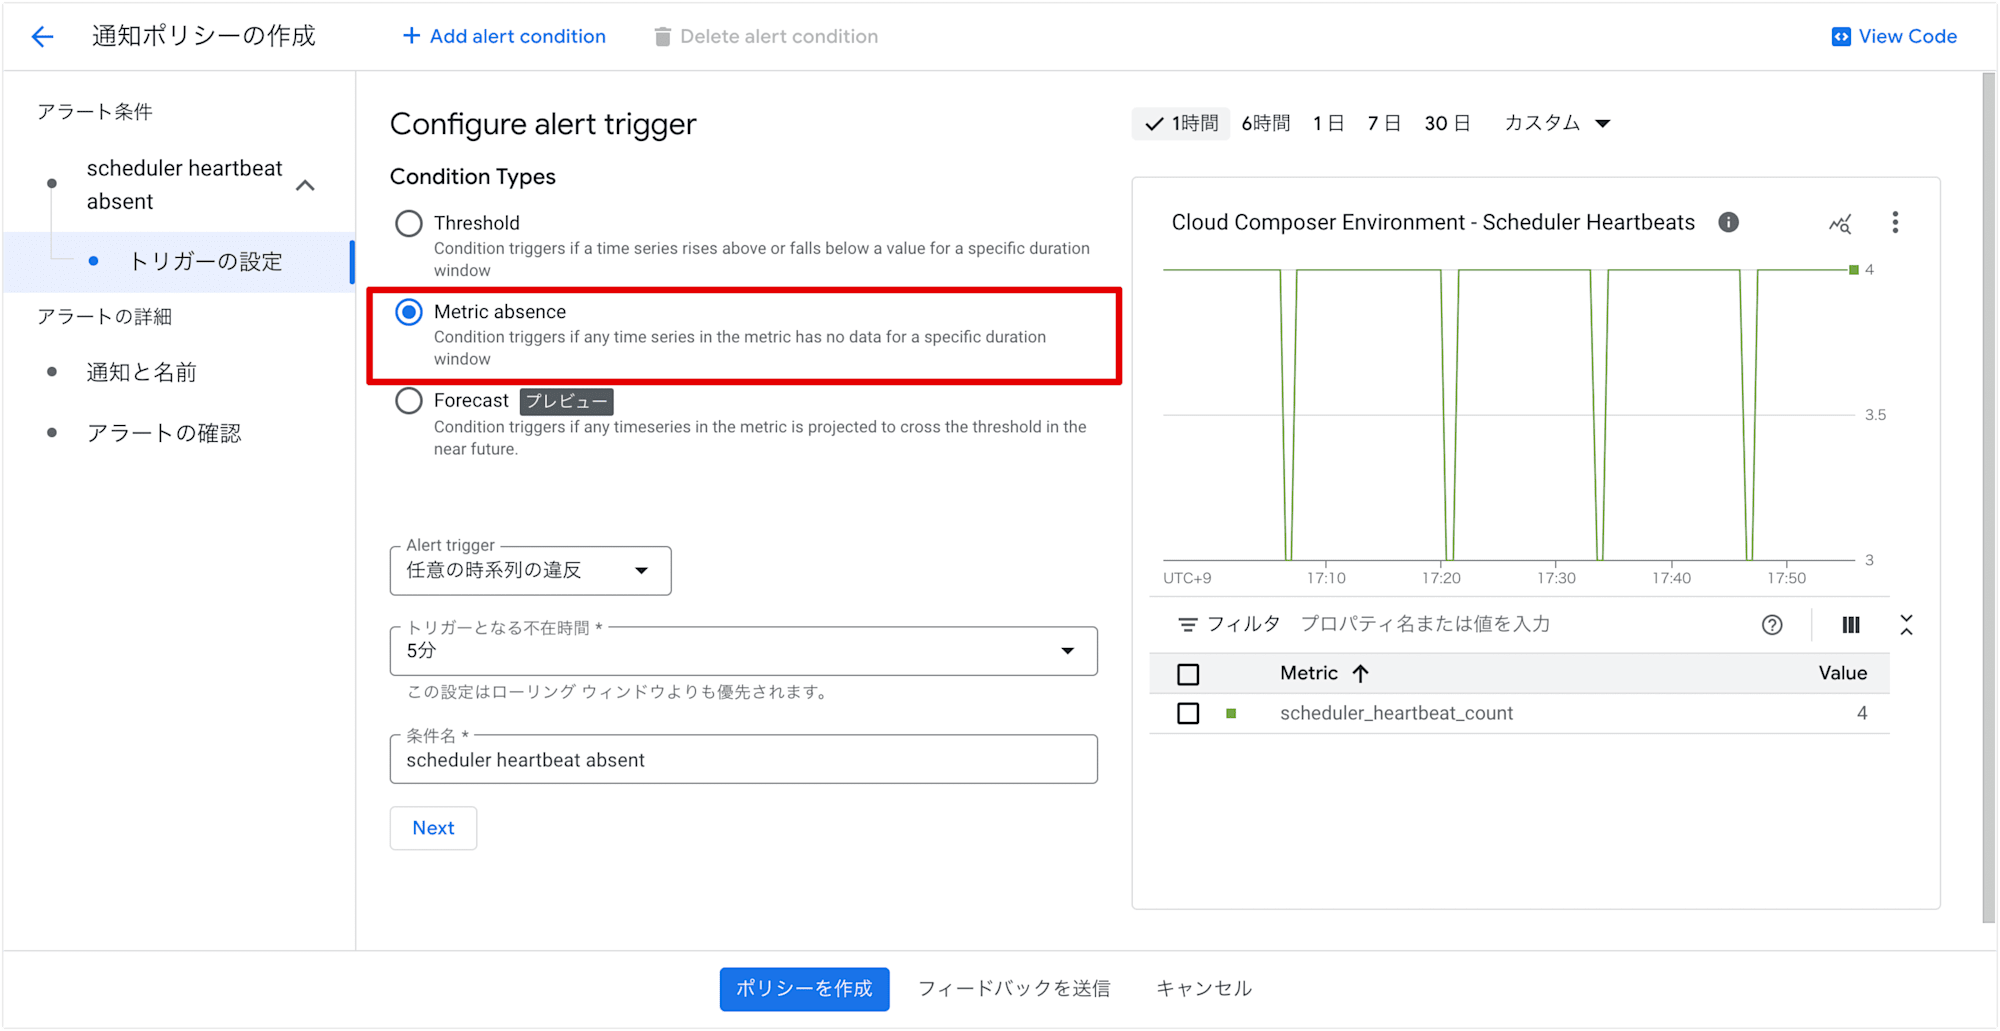Screen dimensions: 2000x1031
Task: Click the green scheduler_heartbeat_count series swatch
Action: [x=1231, y=713]
